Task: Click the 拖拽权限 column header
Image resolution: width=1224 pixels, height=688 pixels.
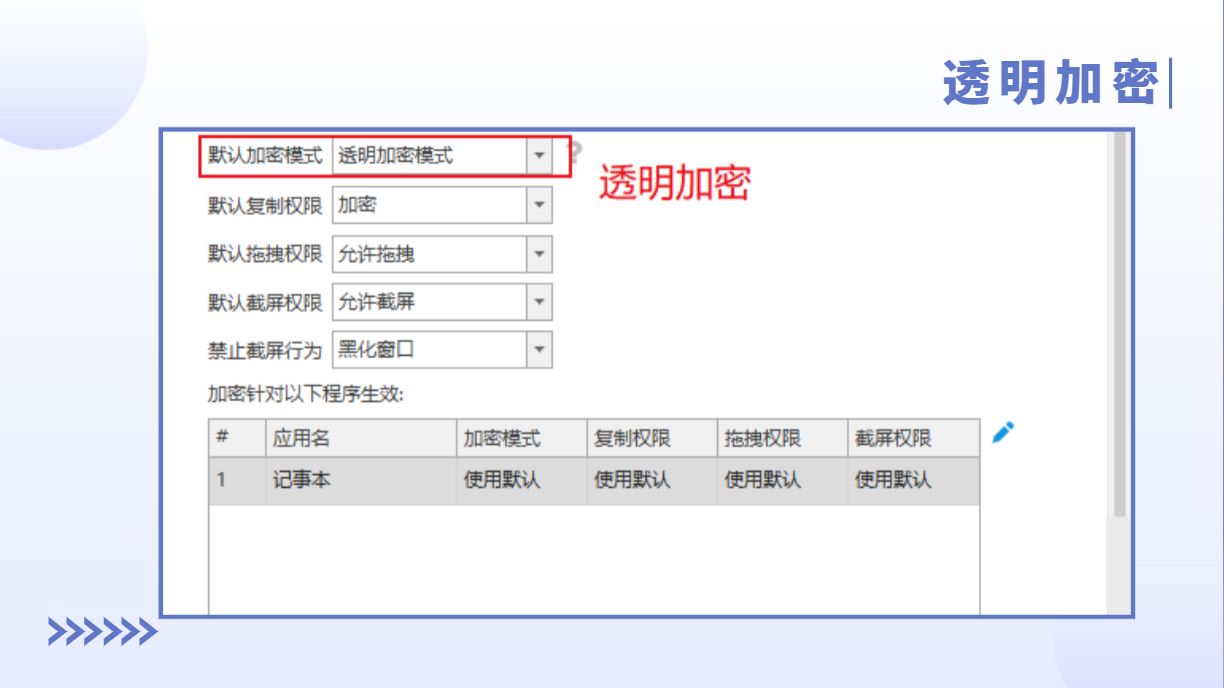Action: pos(782,438)
